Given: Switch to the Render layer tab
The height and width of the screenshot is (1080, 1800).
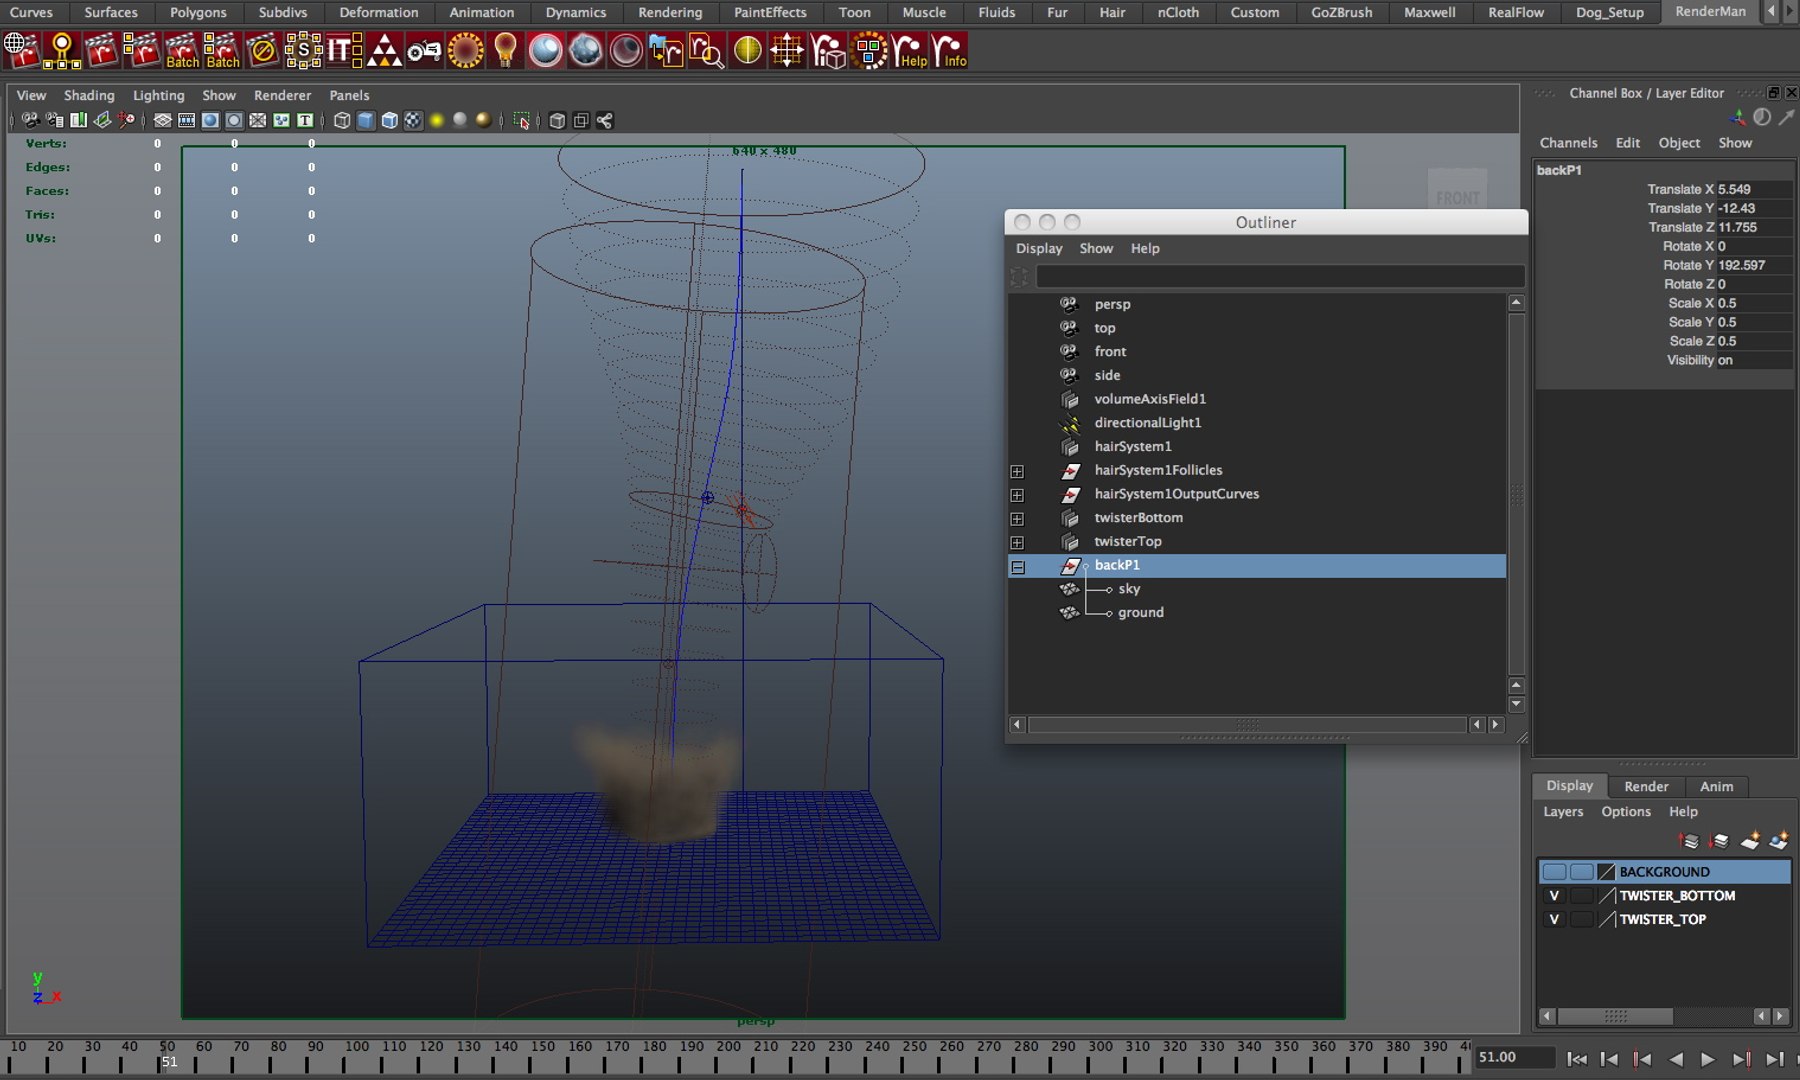Looking at the screenshot, I should point(1646,787).
